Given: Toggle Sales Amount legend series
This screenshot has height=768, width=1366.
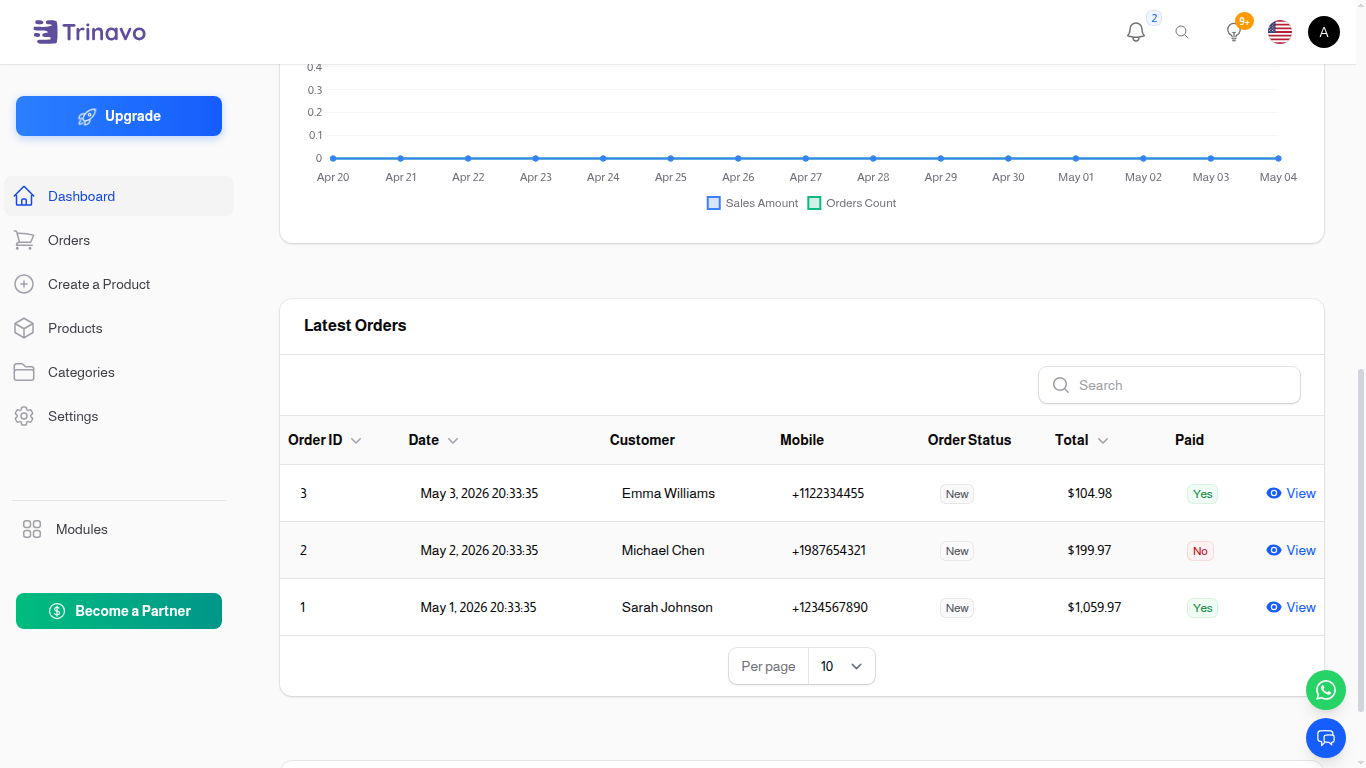Looking at the screenshot, I should coord(753,203).
